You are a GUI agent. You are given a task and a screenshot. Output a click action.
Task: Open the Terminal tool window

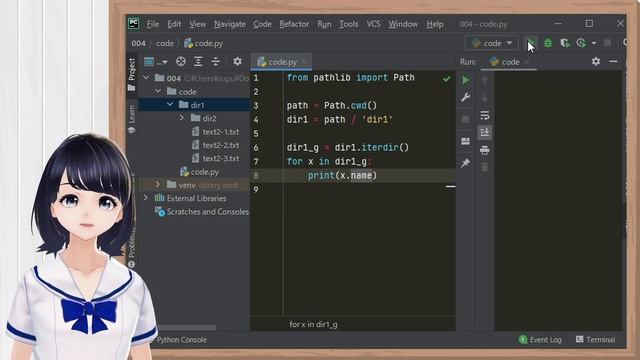click(595, 340)
